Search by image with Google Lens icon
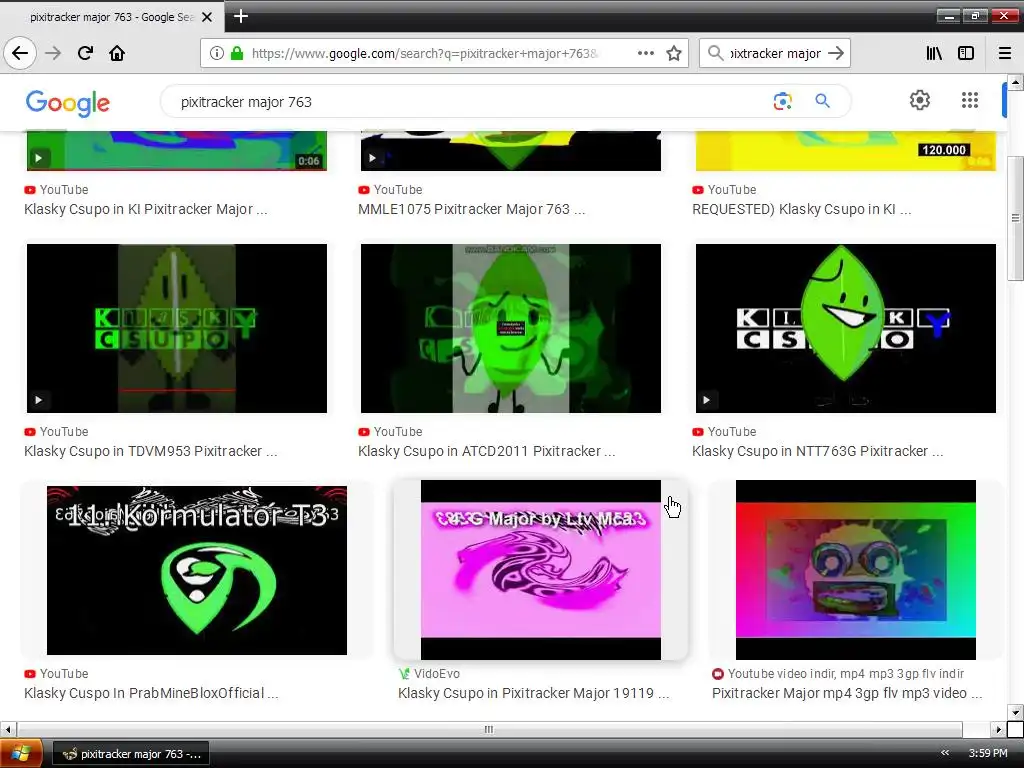 pyautogui.click(x=782, y=101)
